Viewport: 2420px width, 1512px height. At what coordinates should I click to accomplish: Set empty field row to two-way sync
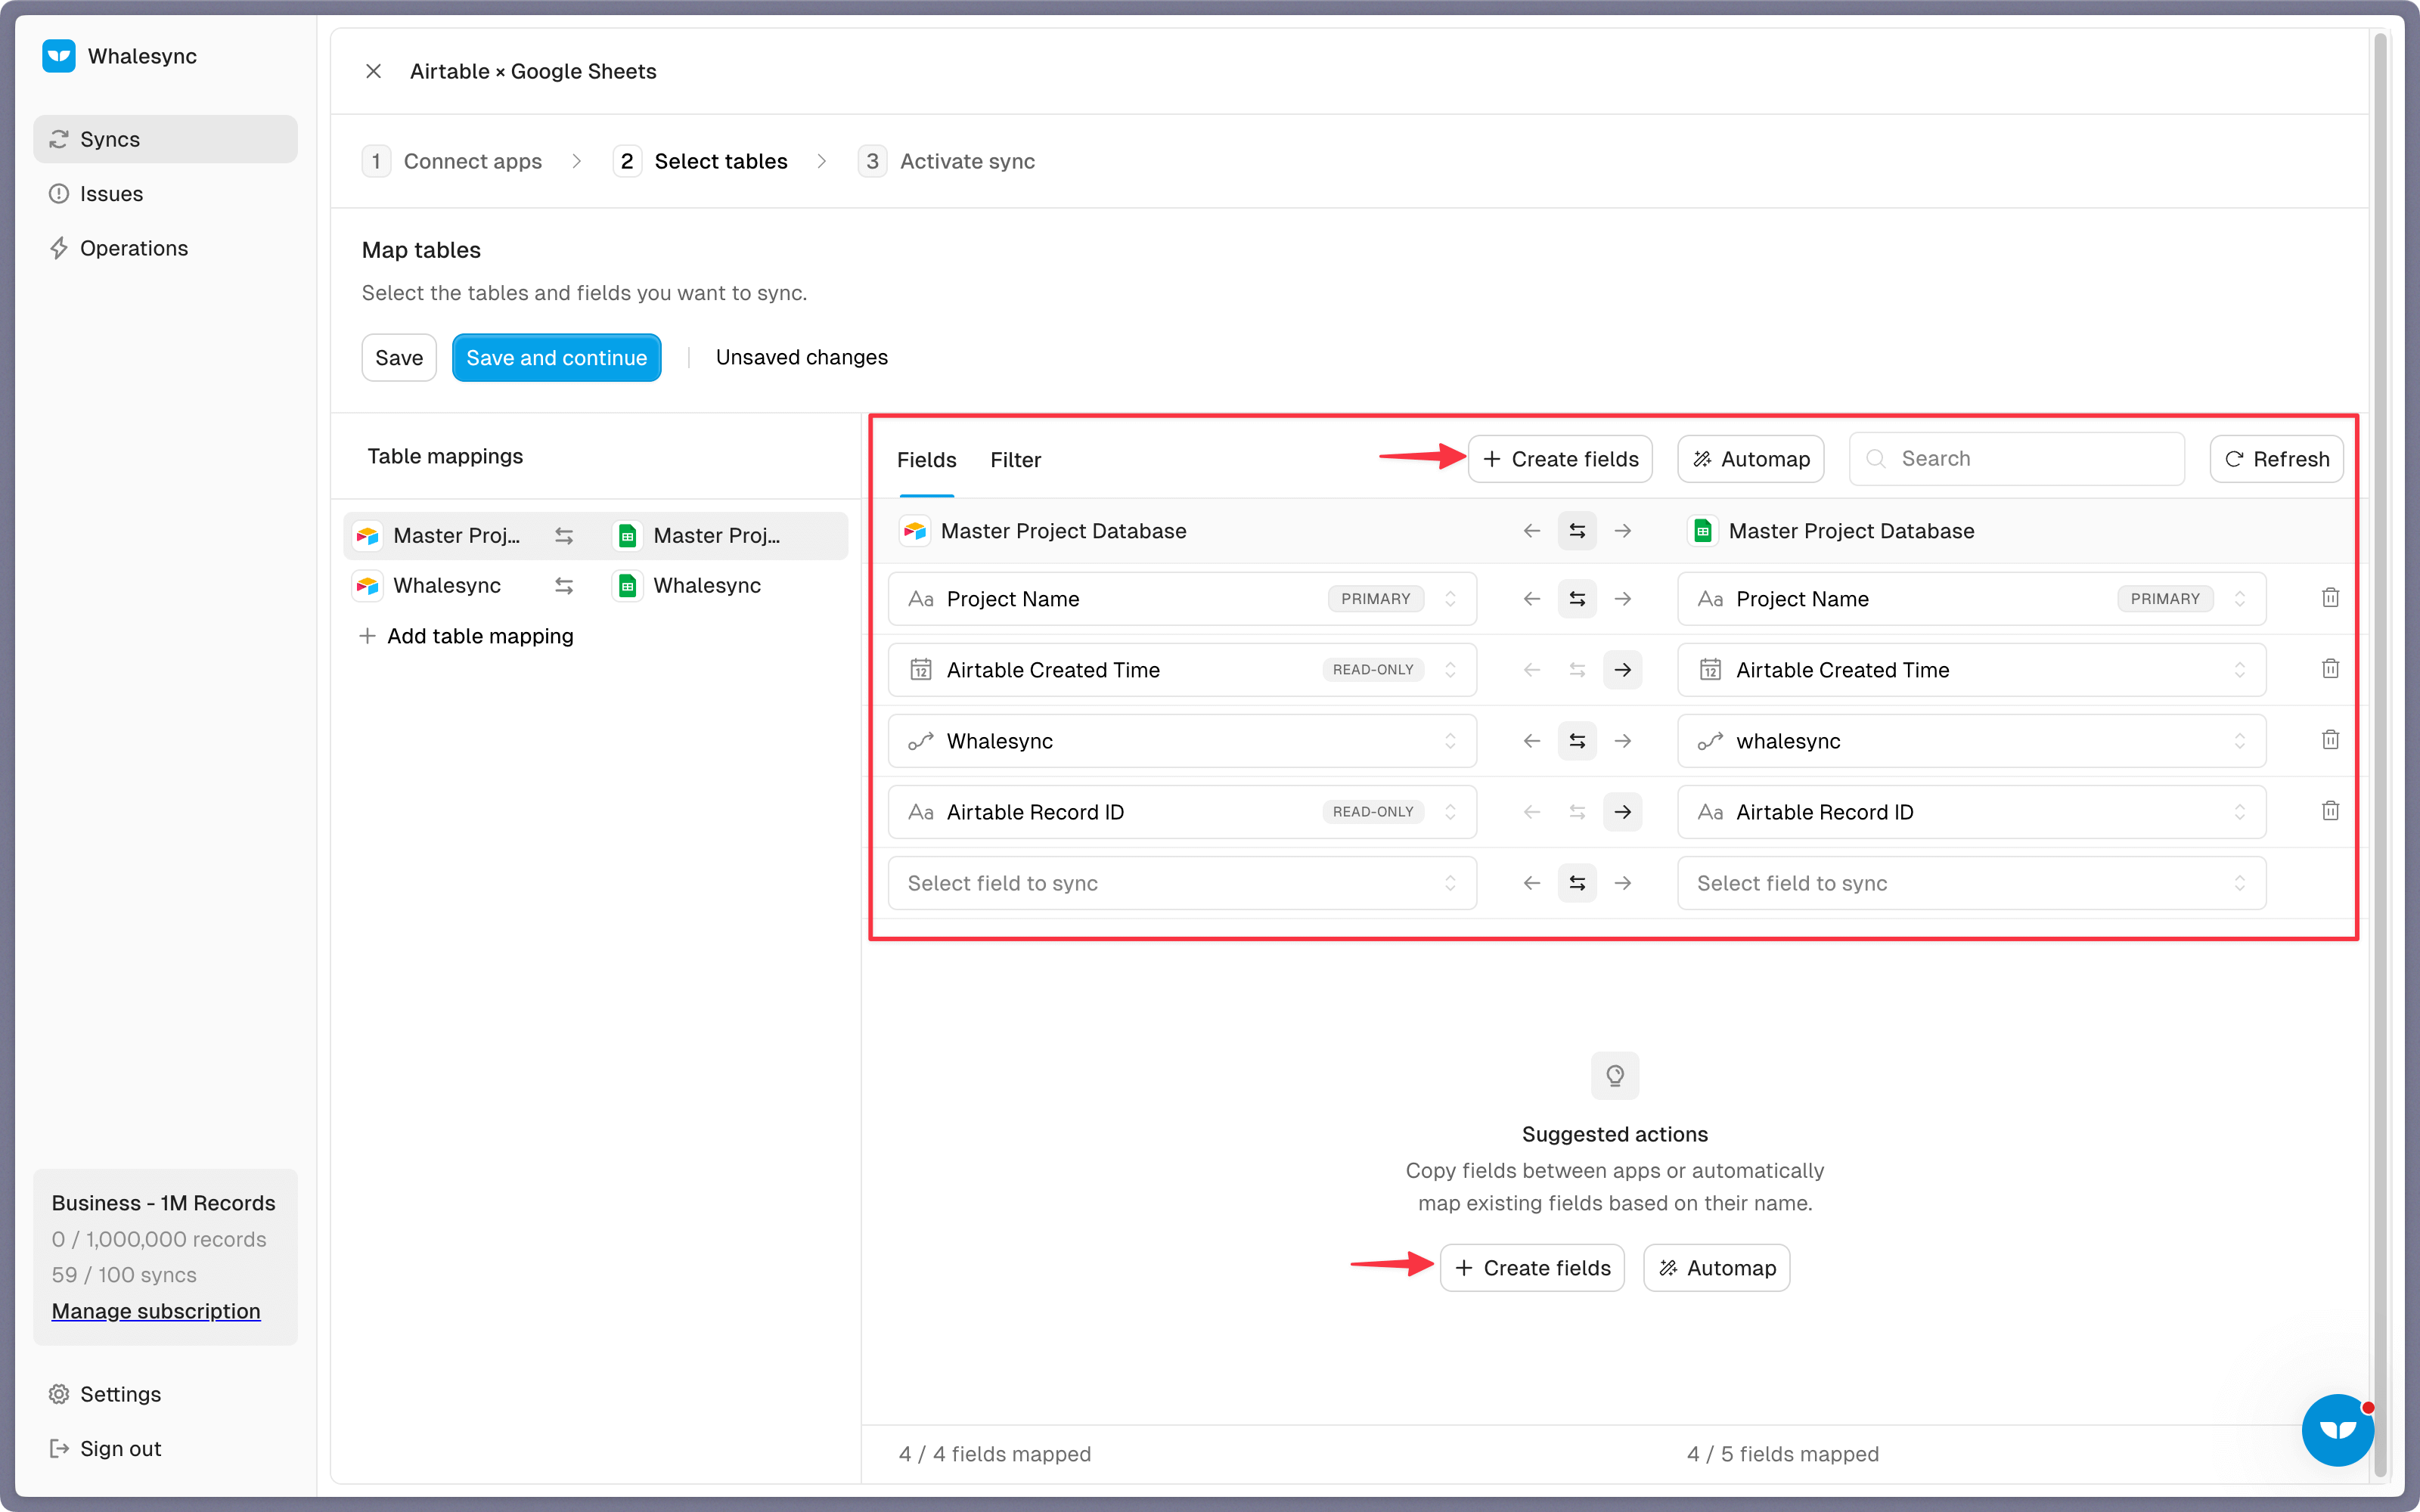[x=1577, y=883]
